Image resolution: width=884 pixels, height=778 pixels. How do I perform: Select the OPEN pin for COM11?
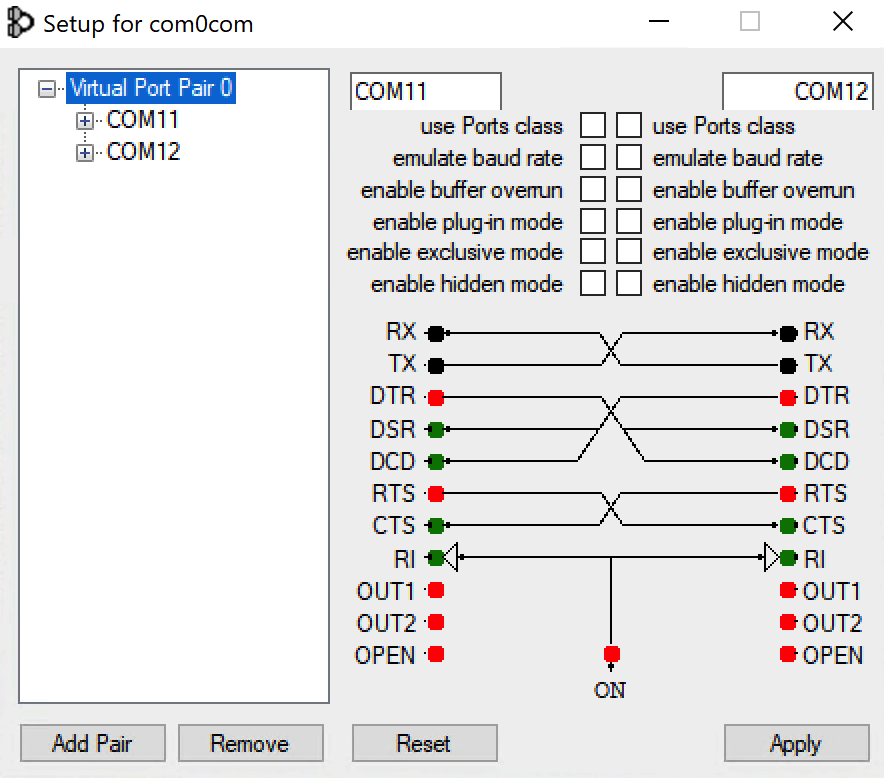pos(436,654)
